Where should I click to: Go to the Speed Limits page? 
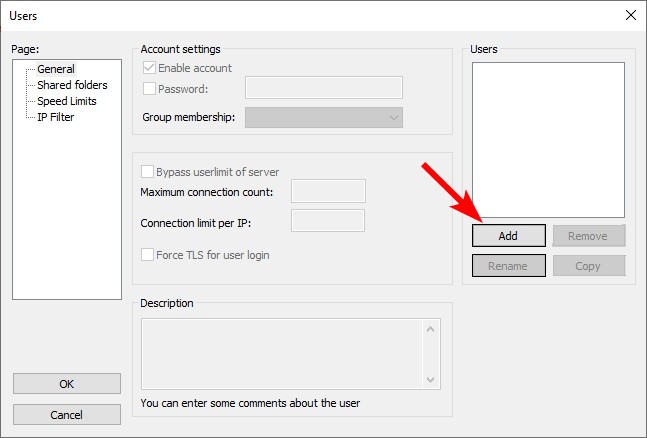point(67,101)
